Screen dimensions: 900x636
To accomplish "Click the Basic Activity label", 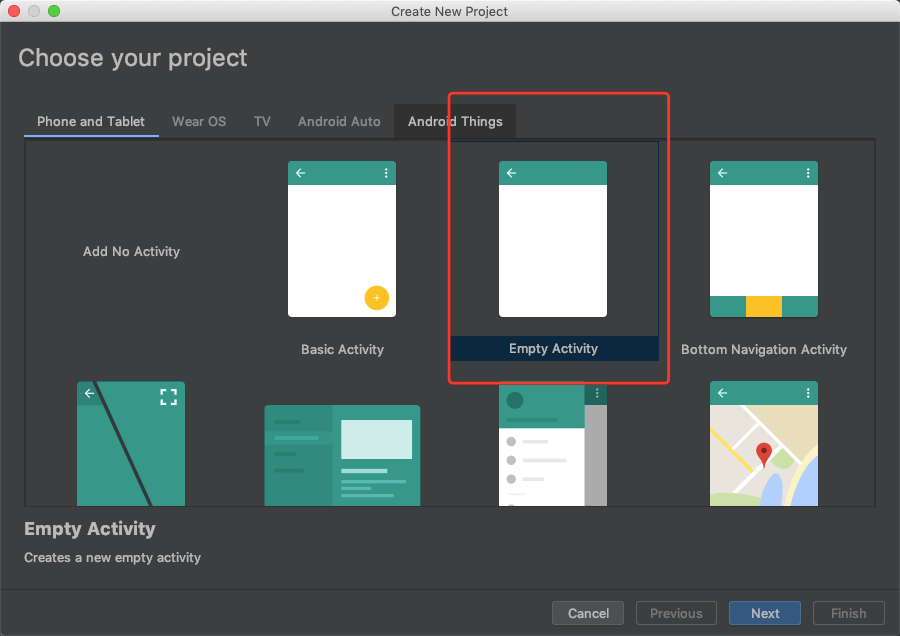I will (x=342, y=350).
